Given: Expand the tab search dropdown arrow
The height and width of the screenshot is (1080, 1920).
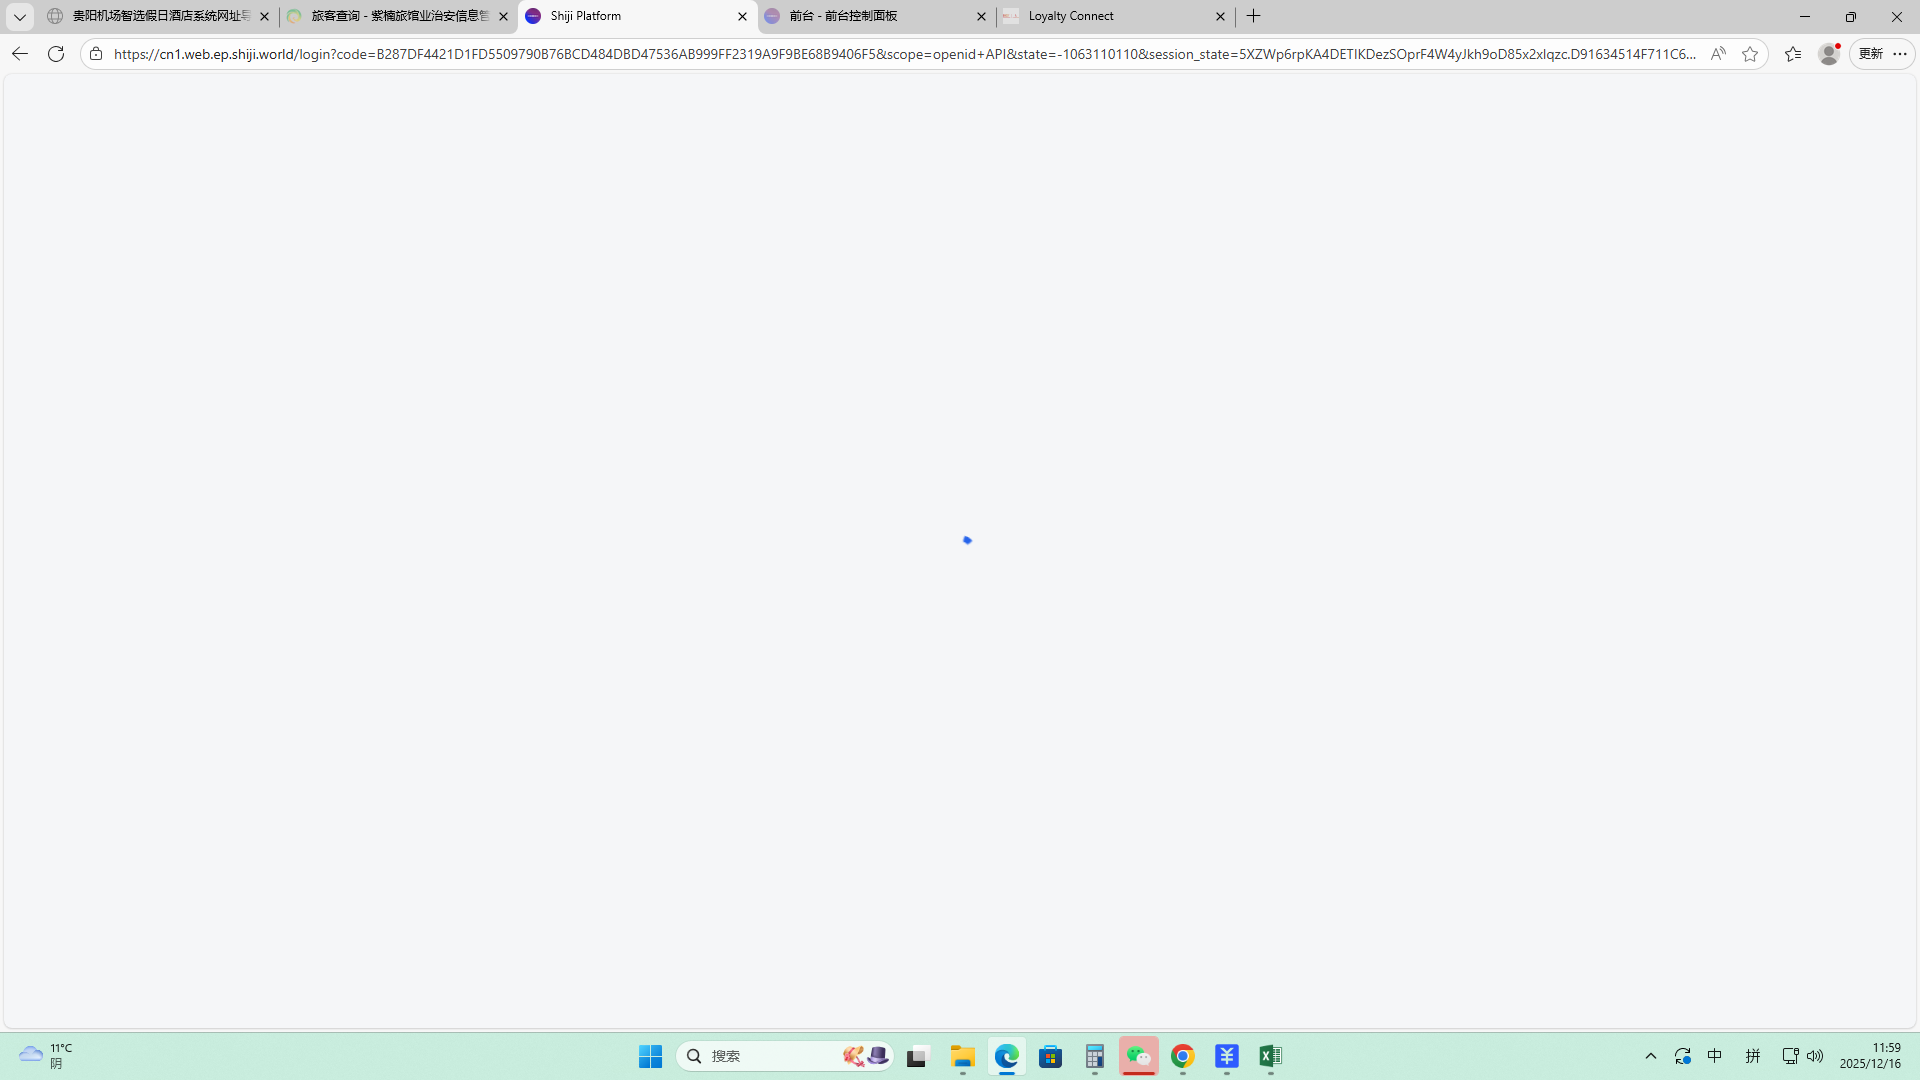Looking at the screenshot, I should click(19, 16).
